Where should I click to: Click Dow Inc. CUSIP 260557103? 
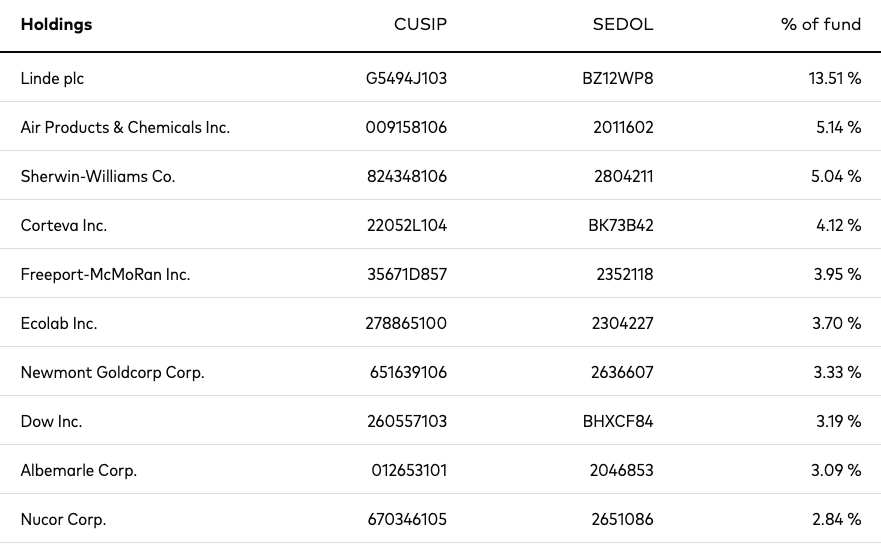coord(407,421)
